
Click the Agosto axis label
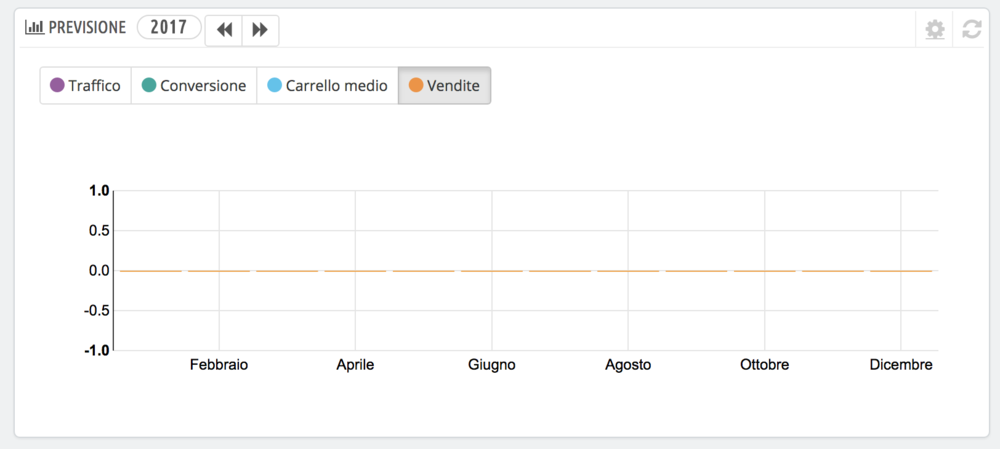pyautogui.click(x=628, y=365)
